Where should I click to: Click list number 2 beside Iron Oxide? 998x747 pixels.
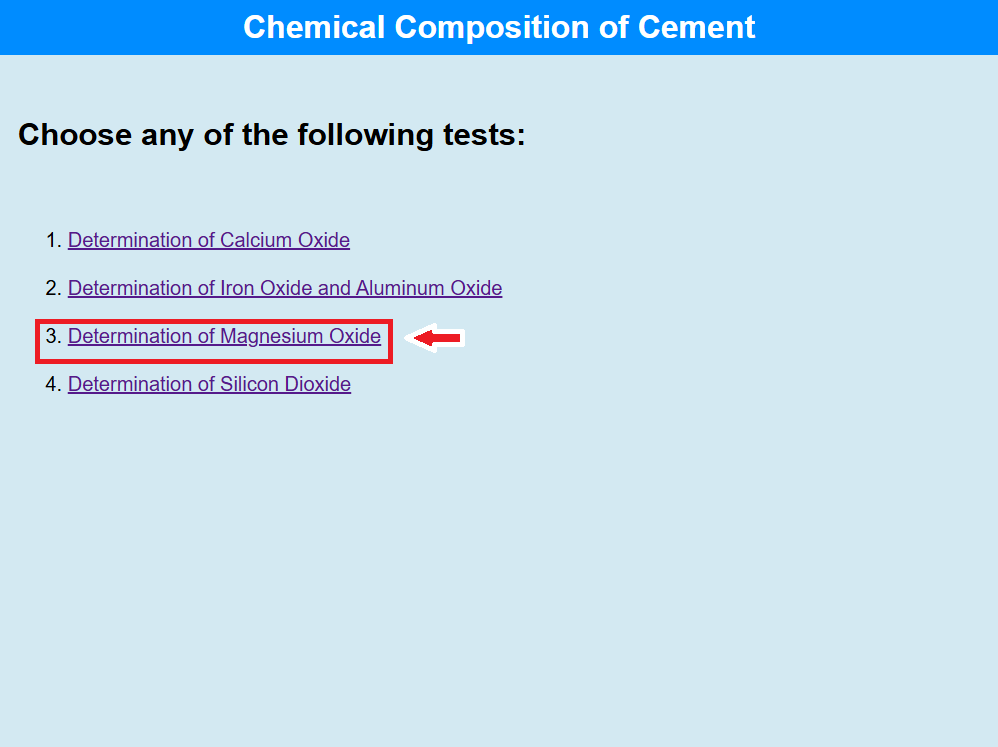(x=53, y=288)
